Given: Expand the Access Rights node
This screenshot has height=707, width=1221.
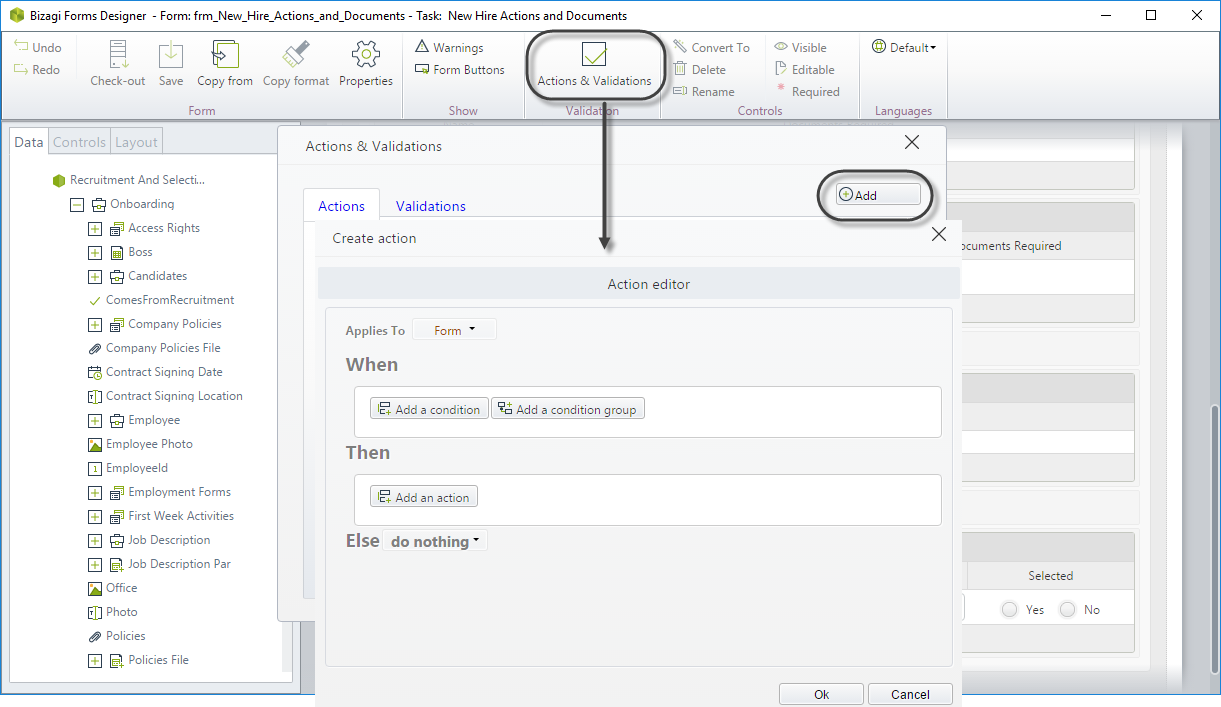Looking at the screenshot, I should (x=95, y=228).
